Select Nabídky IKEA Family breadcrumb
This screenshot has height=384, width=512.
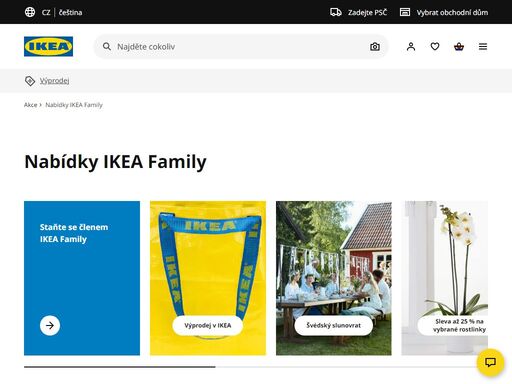pyautogui.click(x=74, y=105)
